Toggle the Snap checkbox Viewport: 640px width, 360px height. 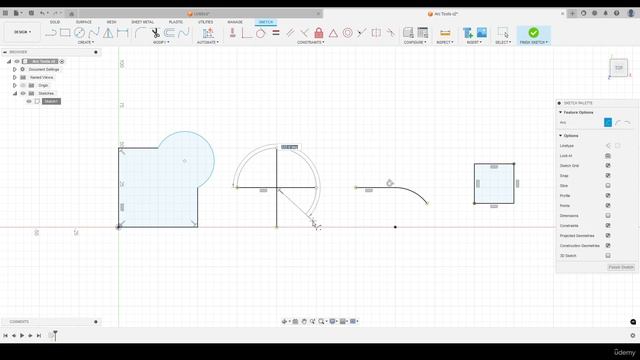[x=608, y=176]
